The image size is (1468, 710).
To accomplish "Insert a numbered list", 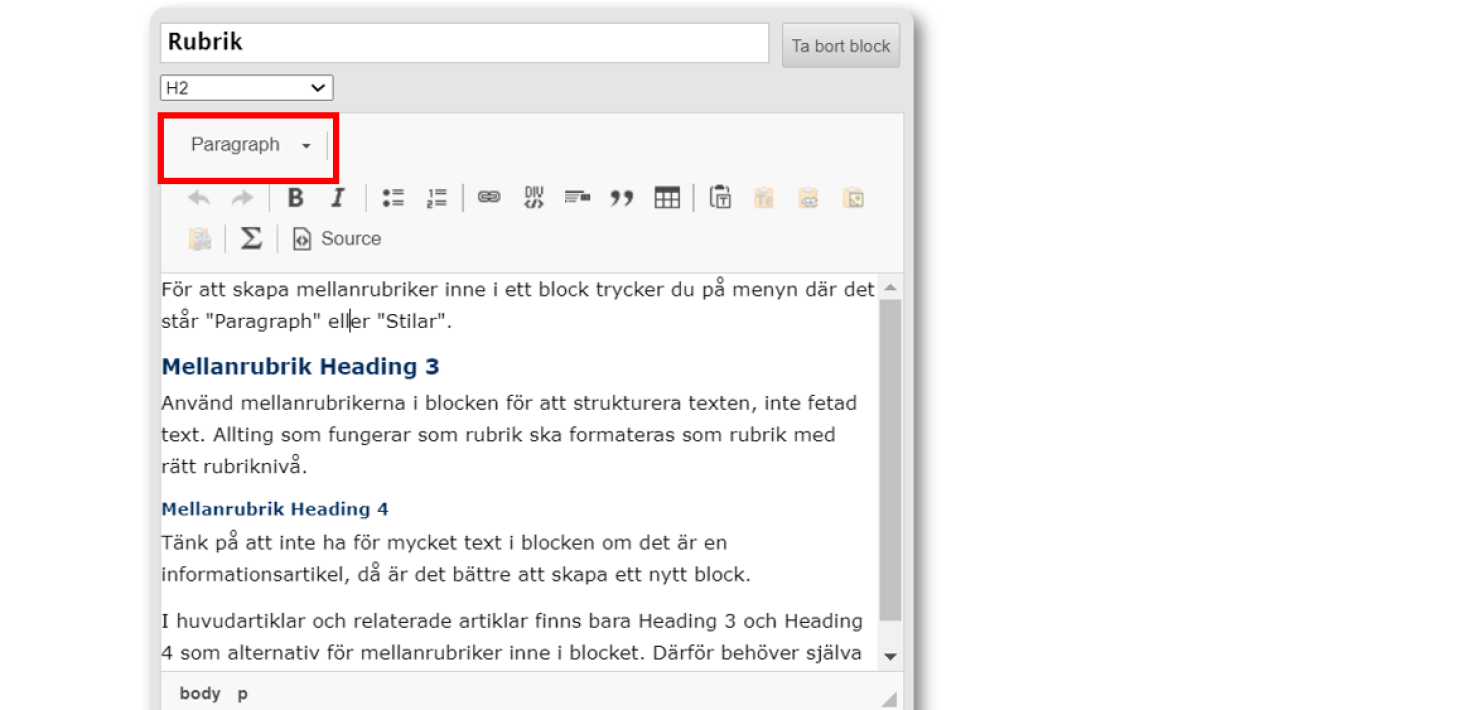I will click(436, 198).
